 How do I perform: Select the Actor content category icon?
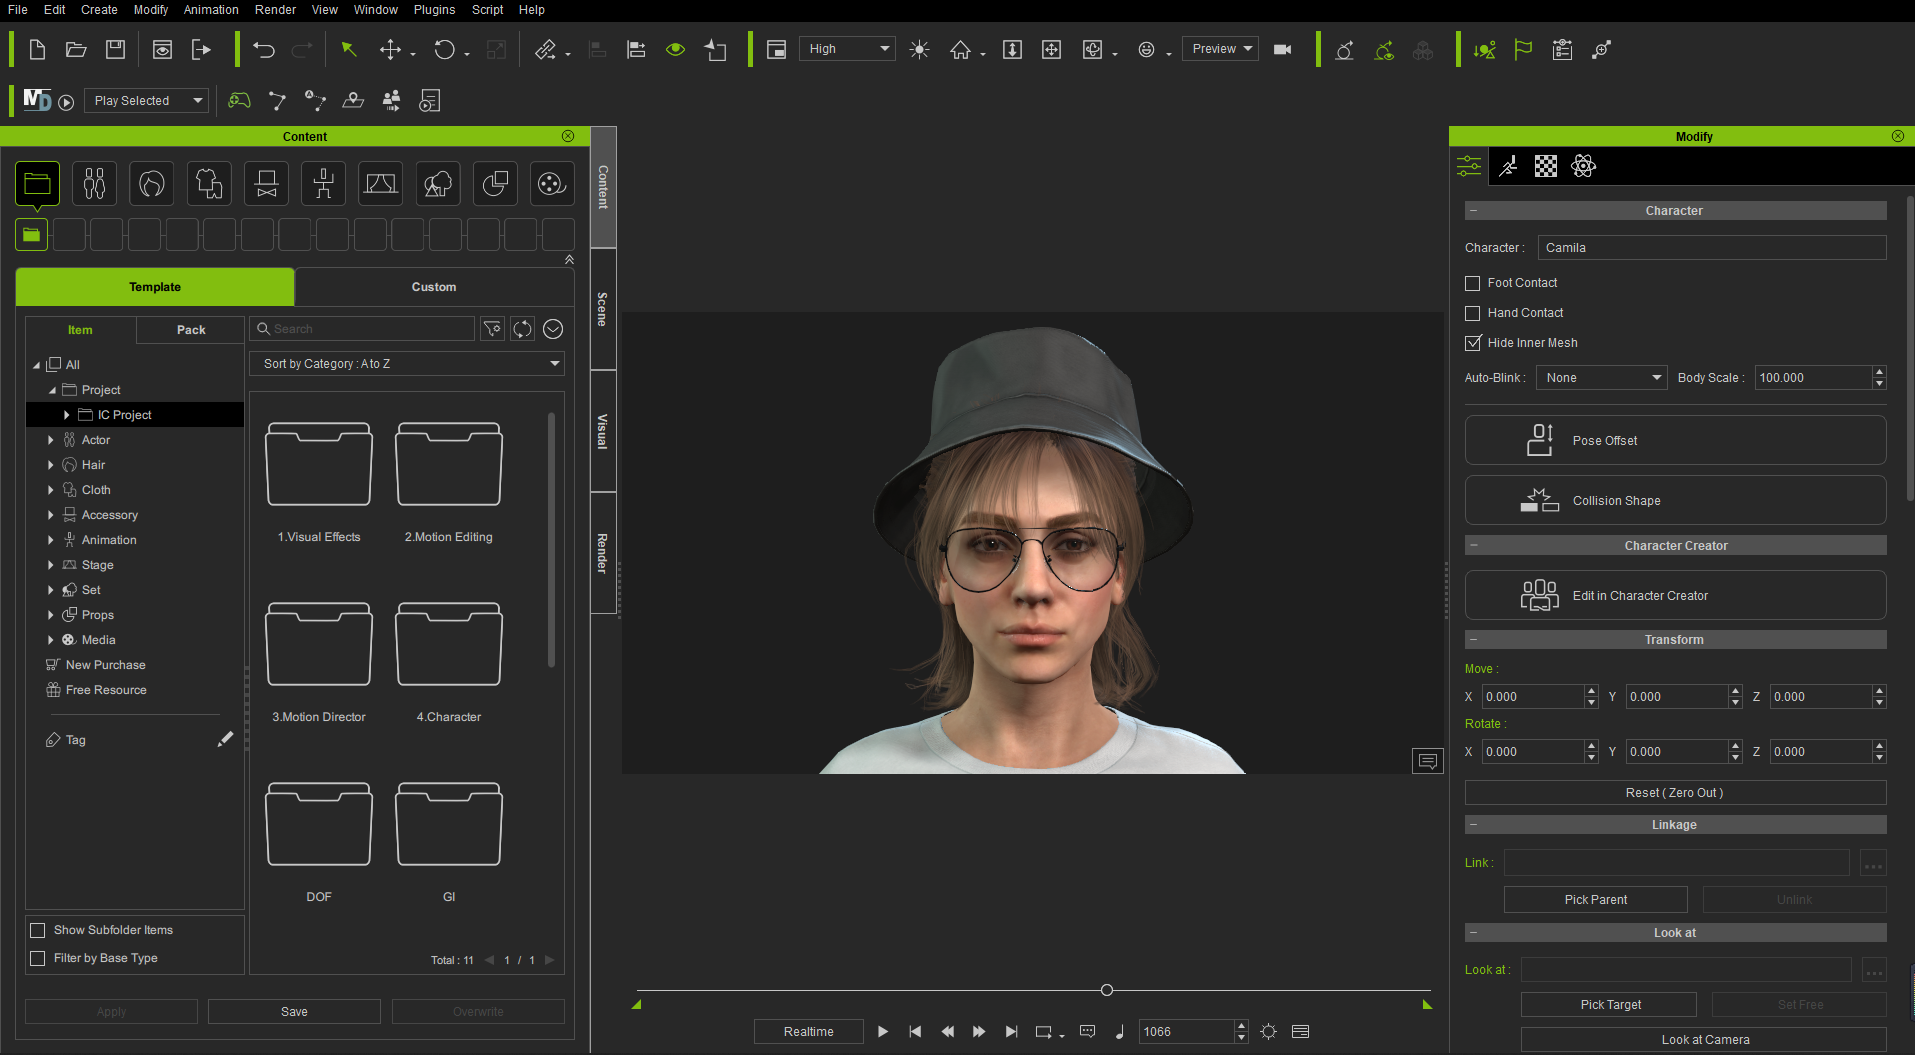[94, 183]
